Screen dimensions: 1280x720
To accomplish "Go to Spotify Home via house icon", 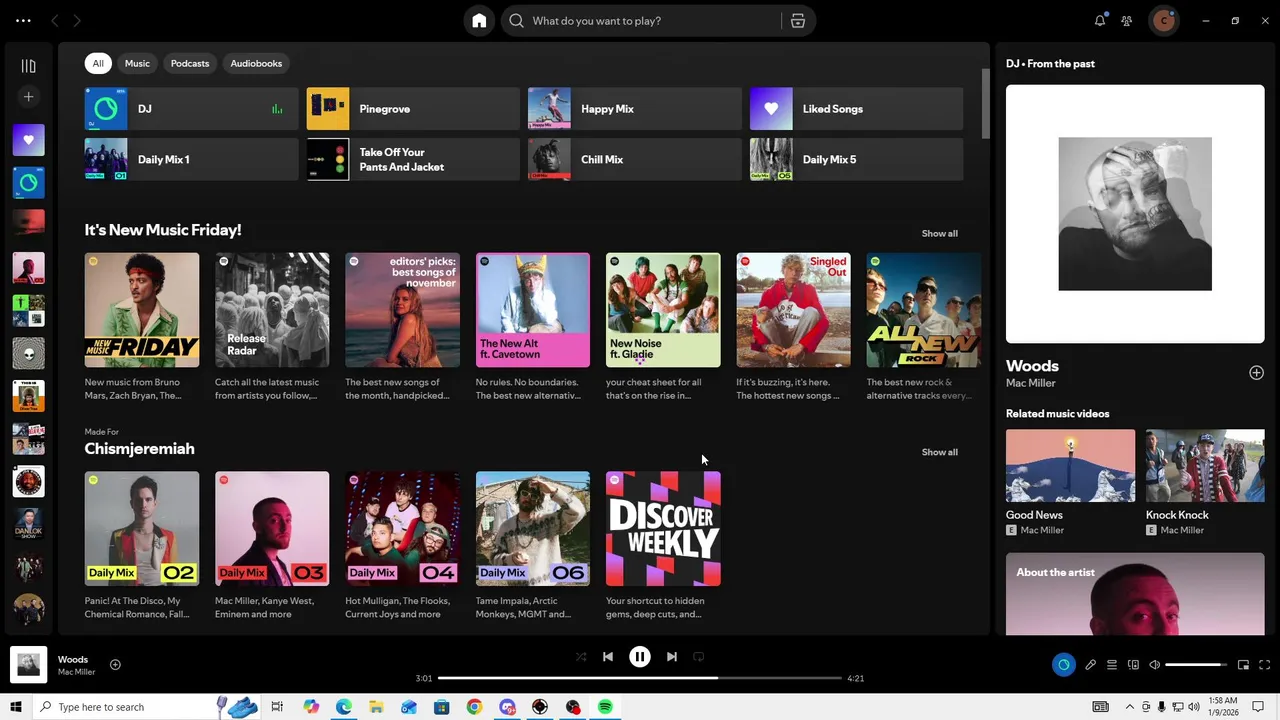I will [x=479, y=21].
